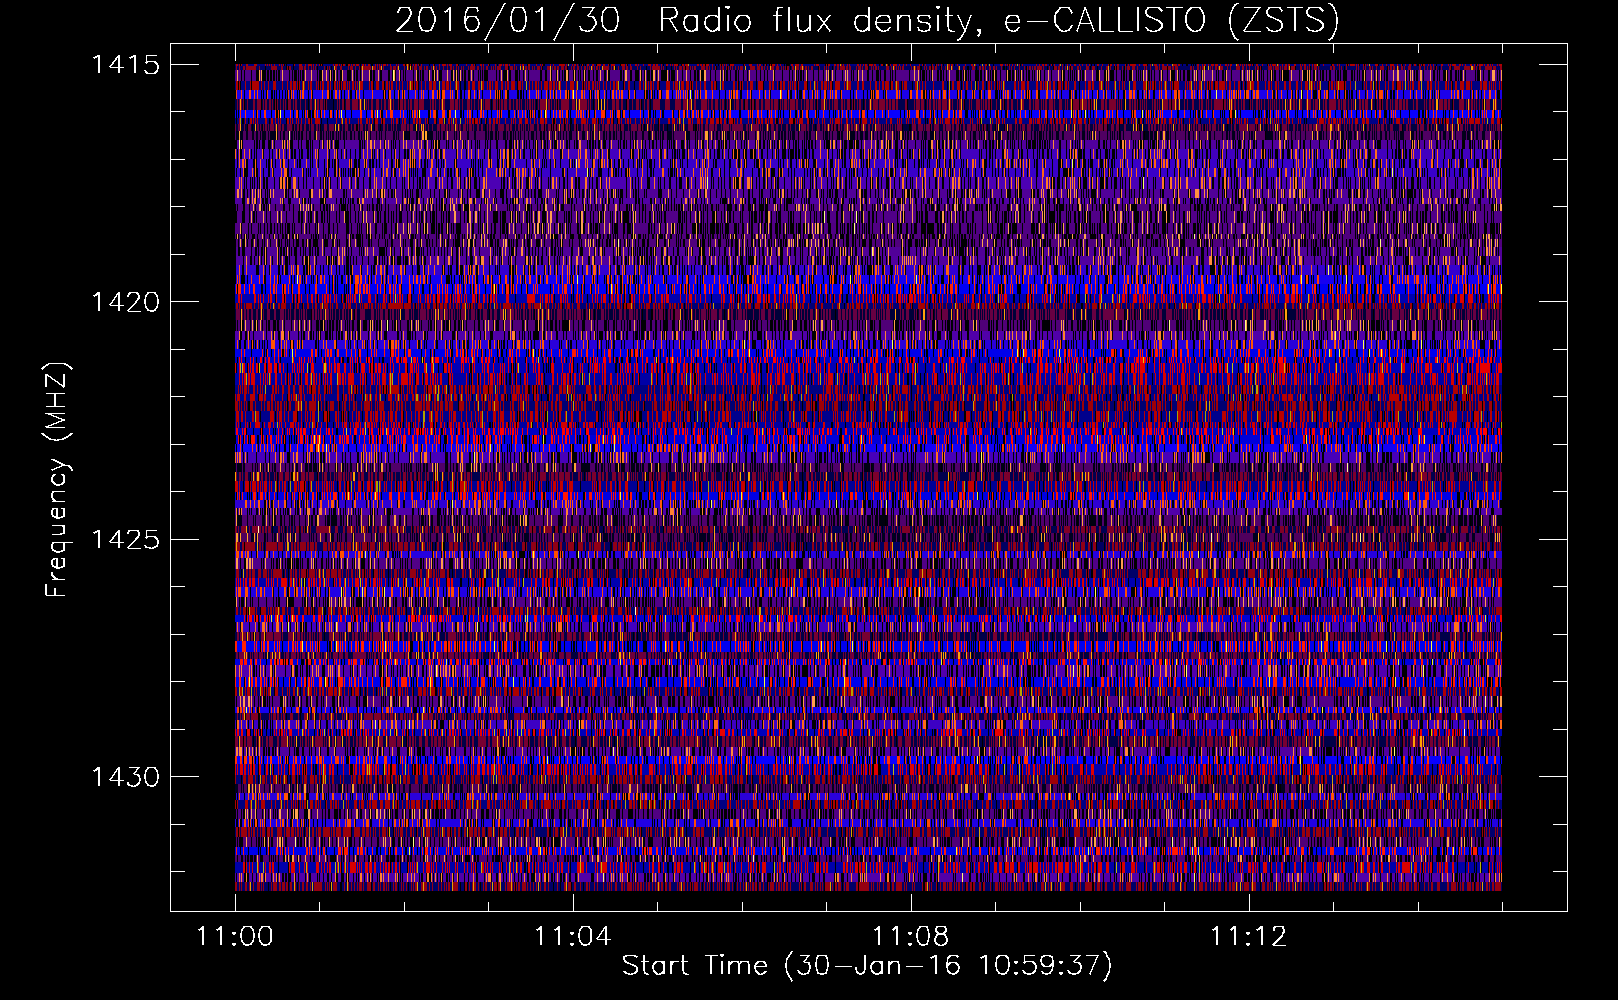Click the 11:04 time axis label
This screenshot has height=1000, width=1618.
click(572, 937)
